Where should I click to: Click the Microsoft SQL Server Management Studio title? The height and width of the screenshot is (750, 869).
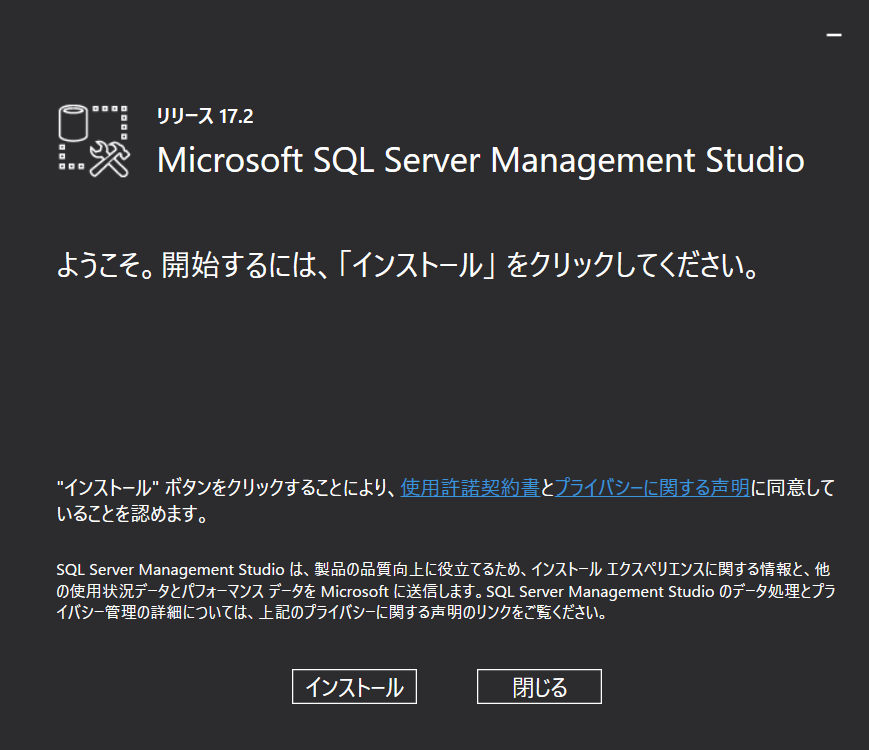tap(480, 160)
